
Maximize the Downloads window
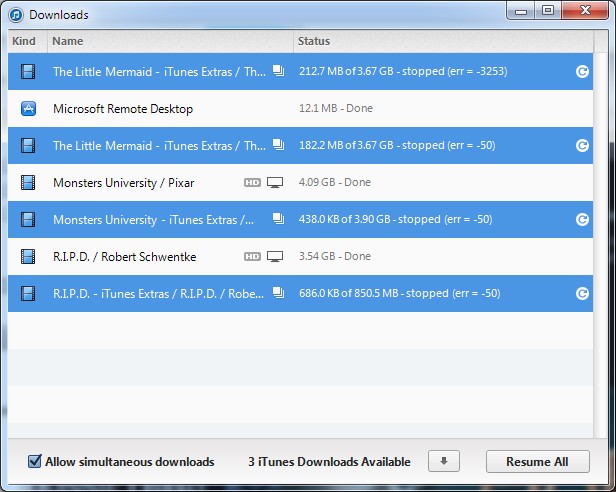tap(548, 10)
